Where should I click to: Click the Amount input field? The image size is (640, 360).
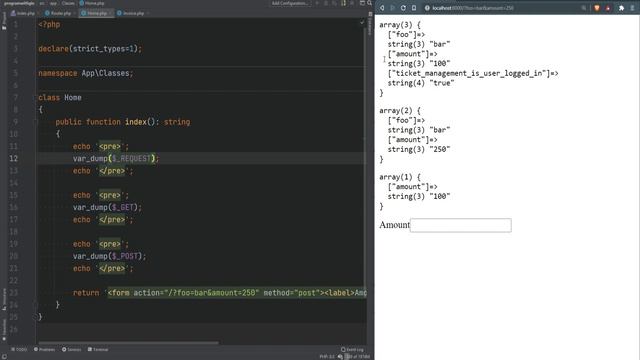[460, 225]
